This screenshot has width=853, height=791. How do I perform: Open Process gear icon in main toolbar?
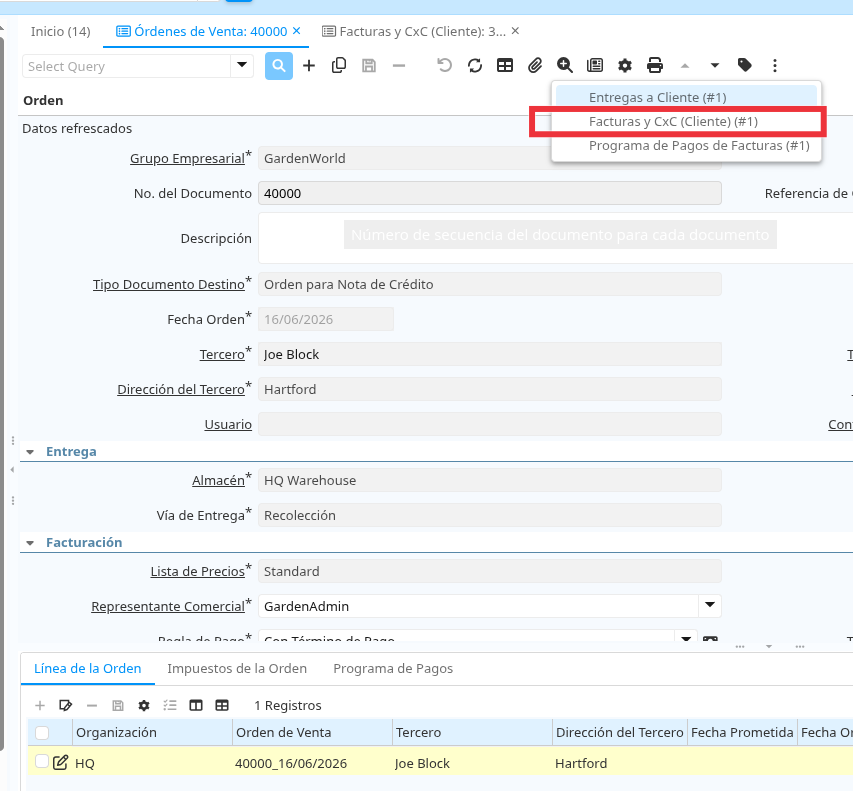pyautogui.click(x=625, y=66)
